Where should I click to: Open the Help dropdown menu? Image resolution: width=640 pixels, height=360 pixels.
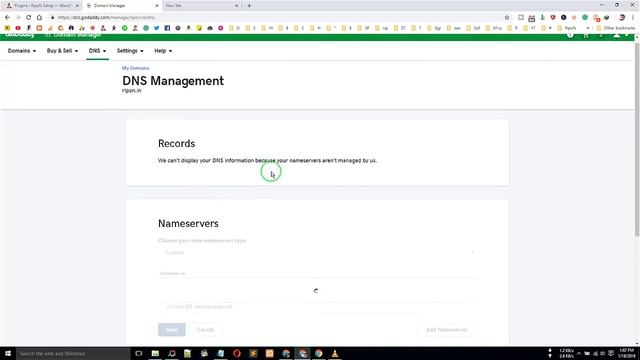point(163,51)
